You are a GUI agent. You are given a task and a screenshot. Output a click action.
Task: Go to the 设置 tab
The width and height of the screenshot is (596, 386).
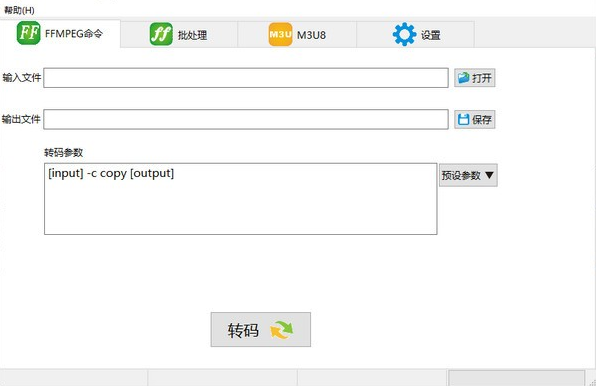[x=415, y=35]
